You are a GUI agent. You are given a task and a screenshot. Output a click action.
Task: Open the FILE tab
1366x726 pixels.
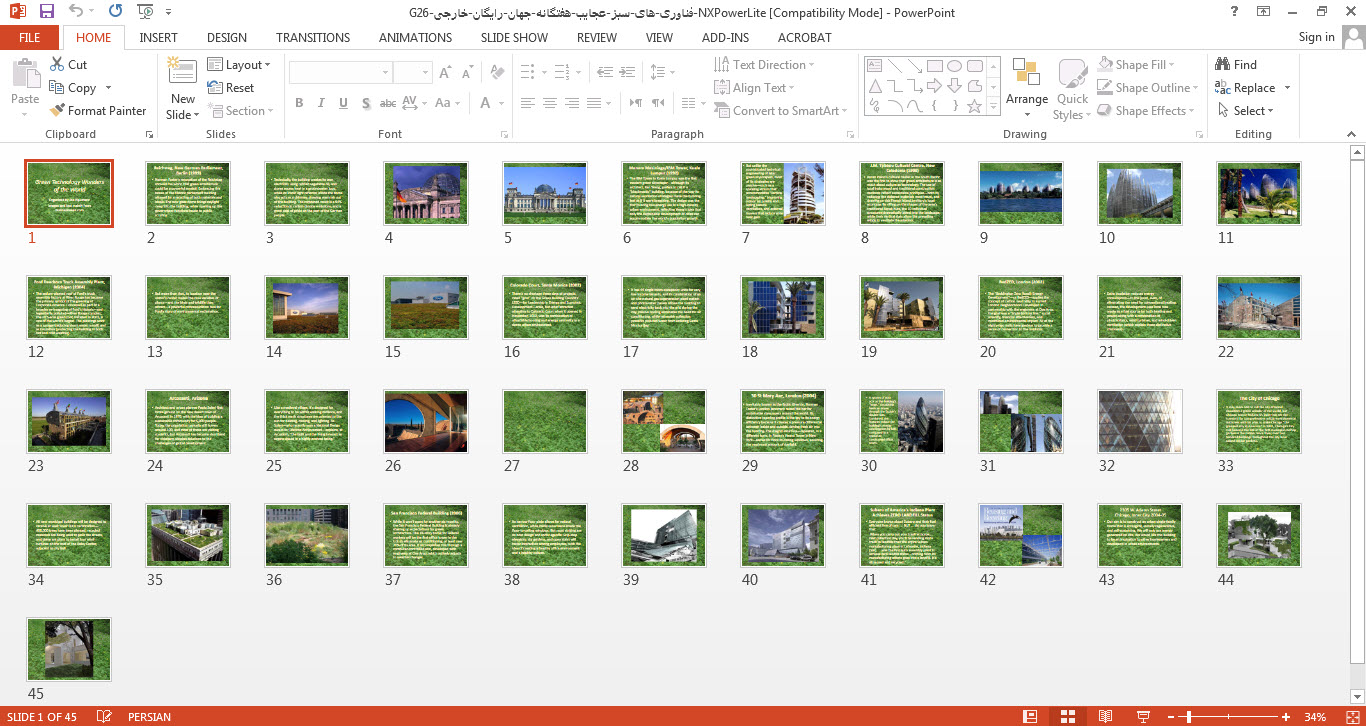[x=30, y=37]
